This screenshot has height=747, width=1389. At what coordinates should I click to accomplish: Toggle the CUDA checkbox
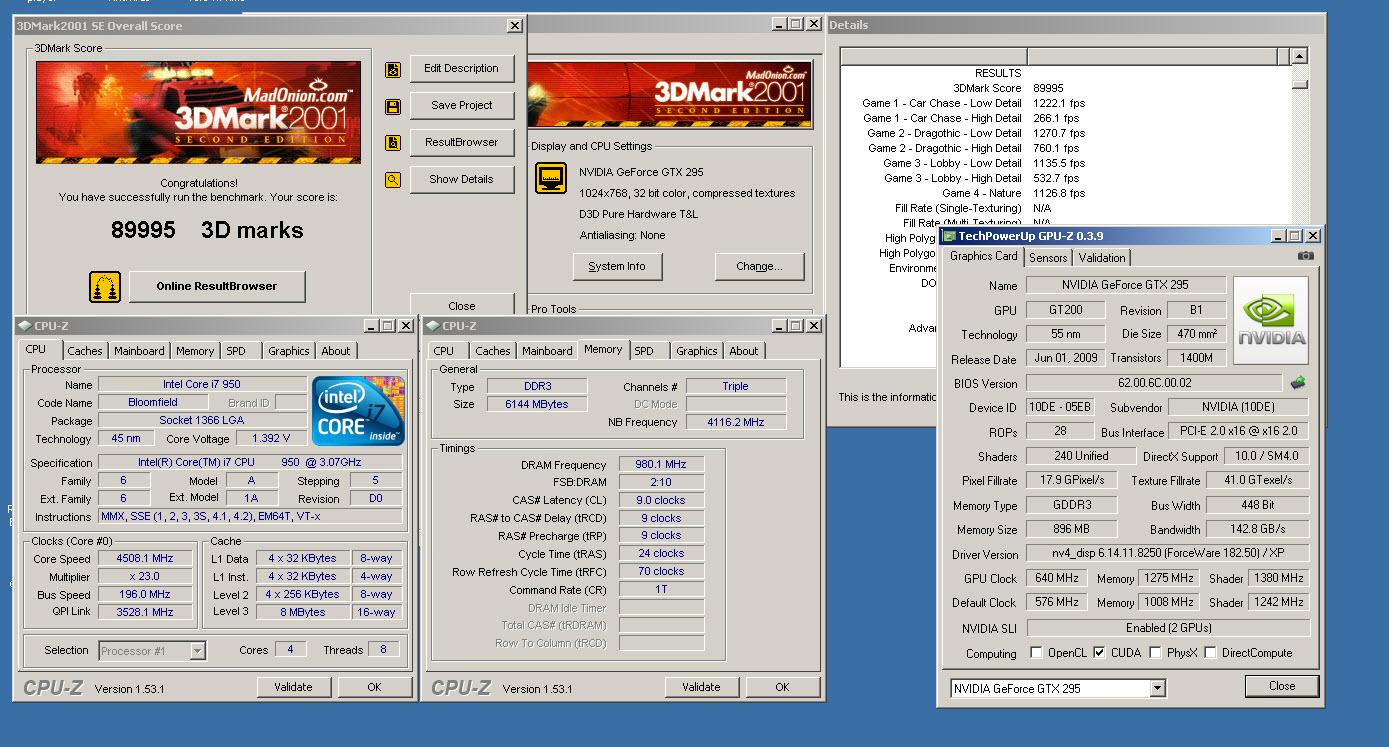coord(1099,653)
